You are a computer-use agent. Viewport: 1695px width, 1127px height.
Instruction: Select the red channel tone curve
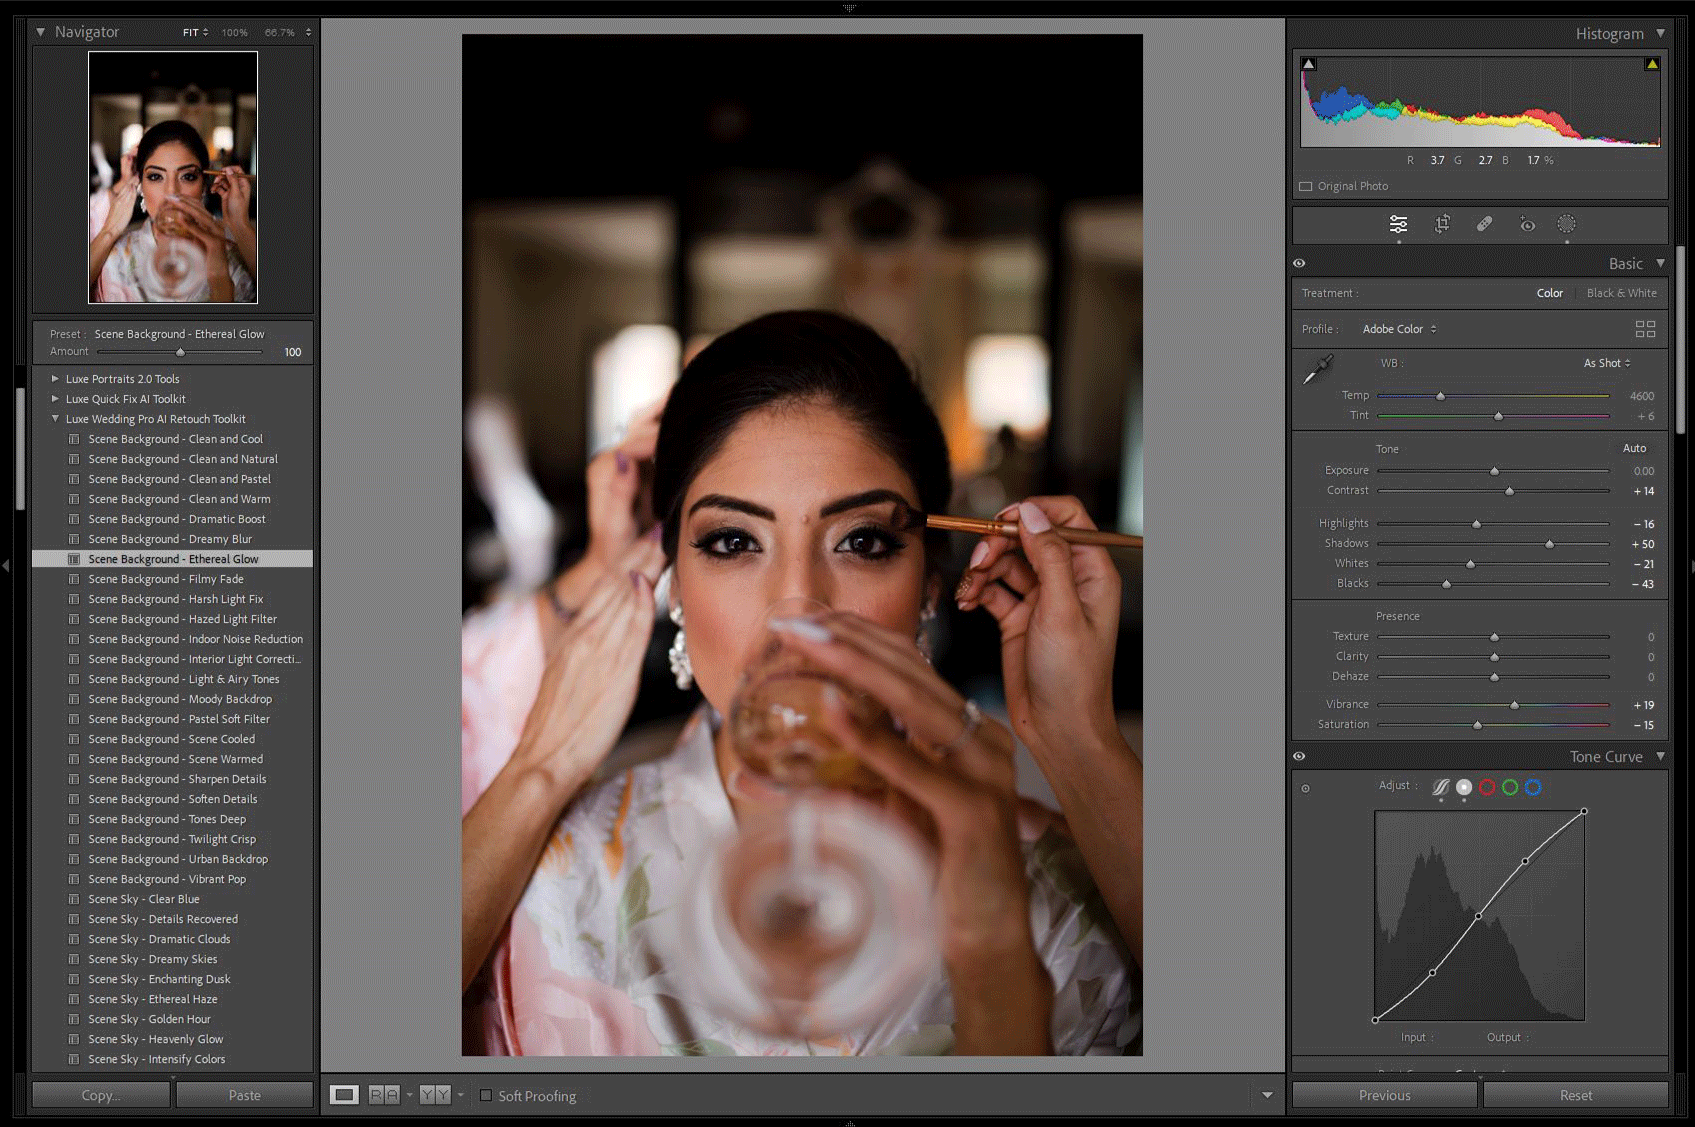pyautogui.click(x=1487, y=788)
